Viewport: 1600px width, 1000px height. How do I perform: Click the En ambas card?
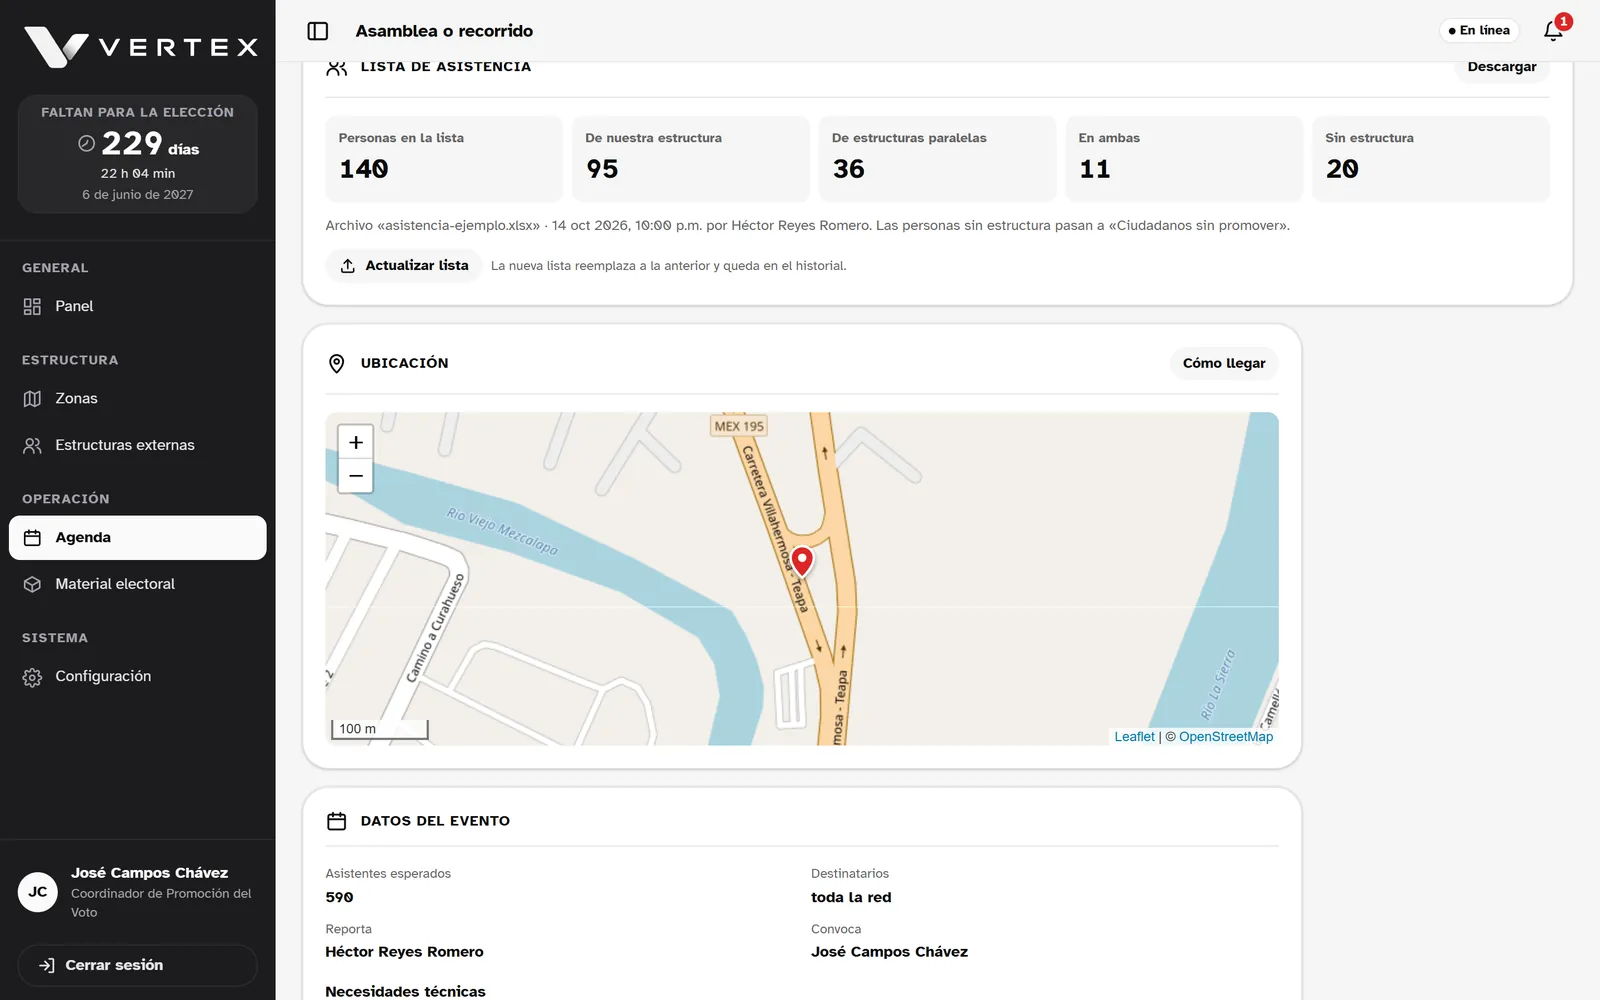pos(1184,159)
